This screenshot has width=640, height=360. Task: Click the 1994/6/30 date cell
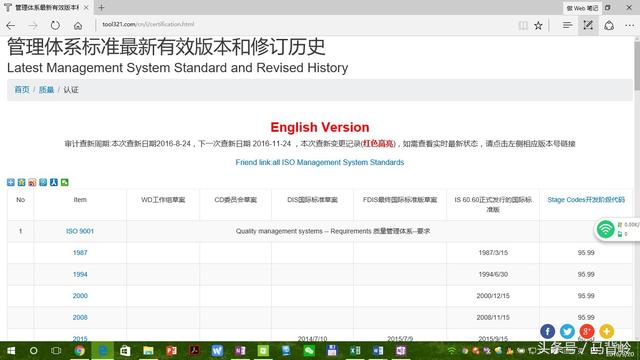point(493,274)
